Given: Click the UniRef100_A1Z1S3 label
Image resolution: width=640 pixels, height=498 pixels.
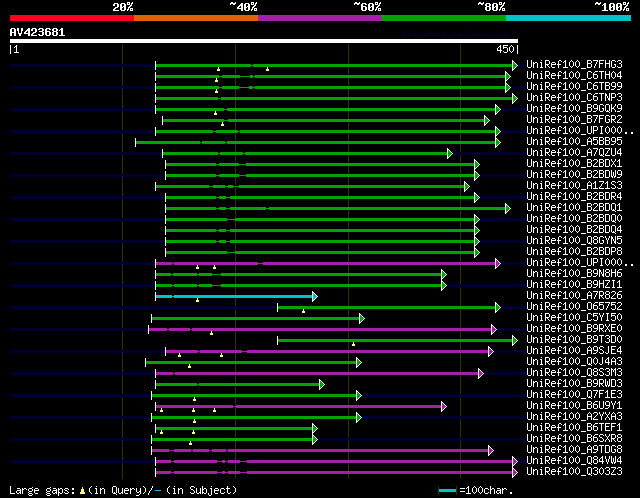Looking at the screenshot, I should click(x=574, y=185).
